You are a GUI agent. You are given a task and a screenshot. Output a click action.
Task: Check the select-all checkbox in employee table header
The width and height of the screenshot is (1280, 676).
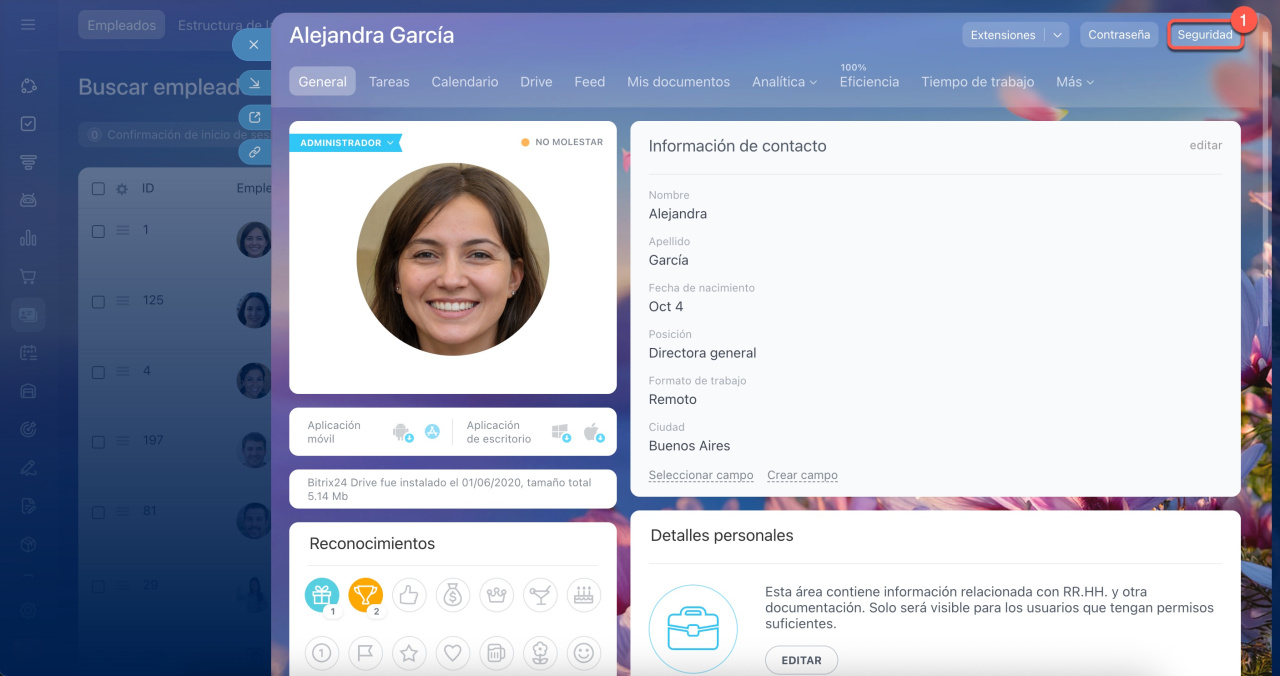point(98,189)
